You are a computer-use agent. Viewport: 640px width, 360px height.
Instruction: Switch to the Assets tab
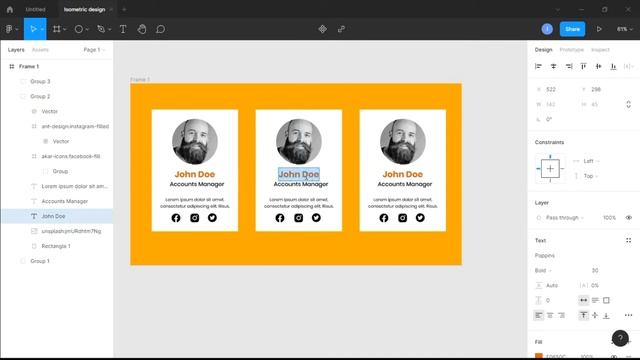(40, 50)
